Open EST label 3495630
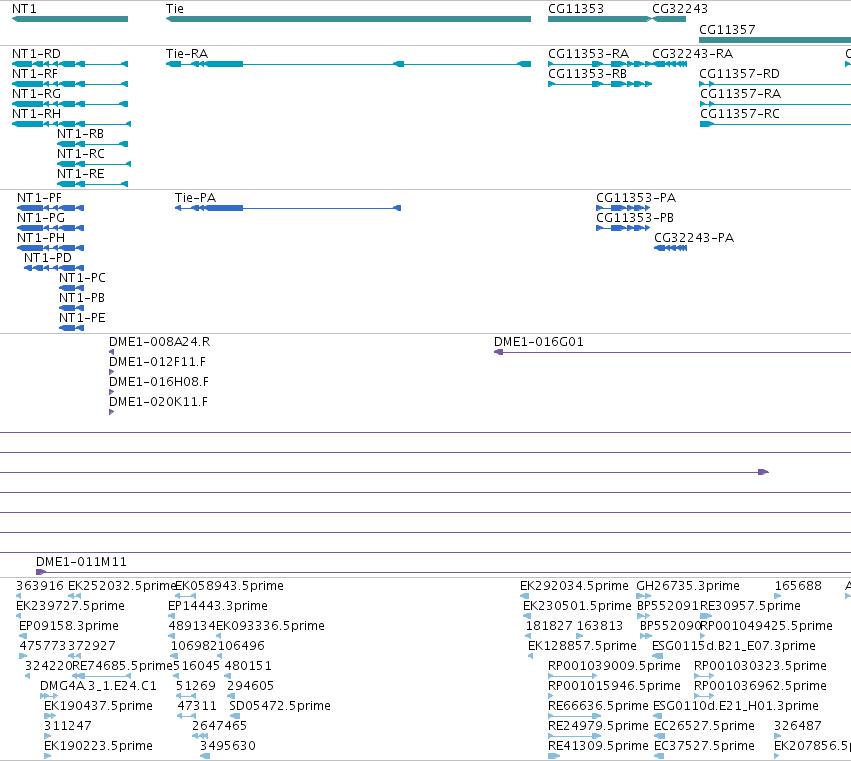This screenshot has height=761, width=851. (x=228, y=746)
